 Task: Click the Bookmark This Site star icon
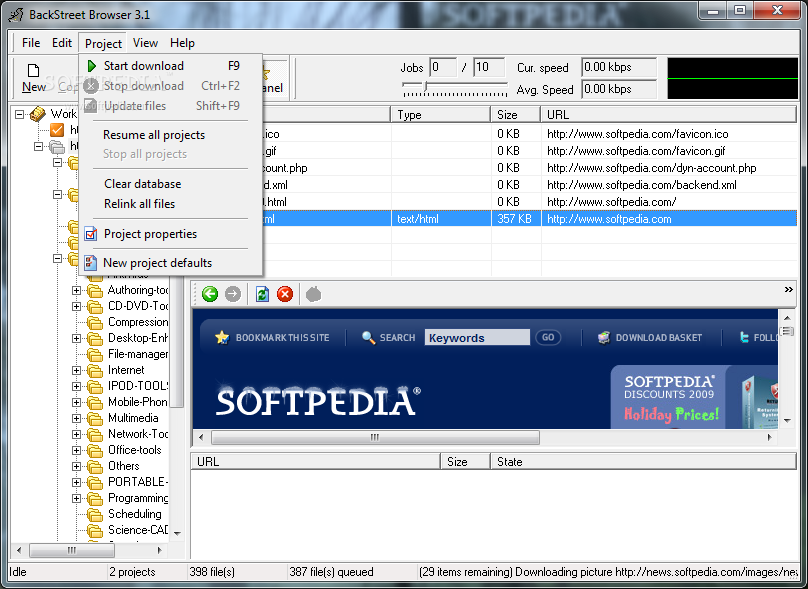point(222,338)
